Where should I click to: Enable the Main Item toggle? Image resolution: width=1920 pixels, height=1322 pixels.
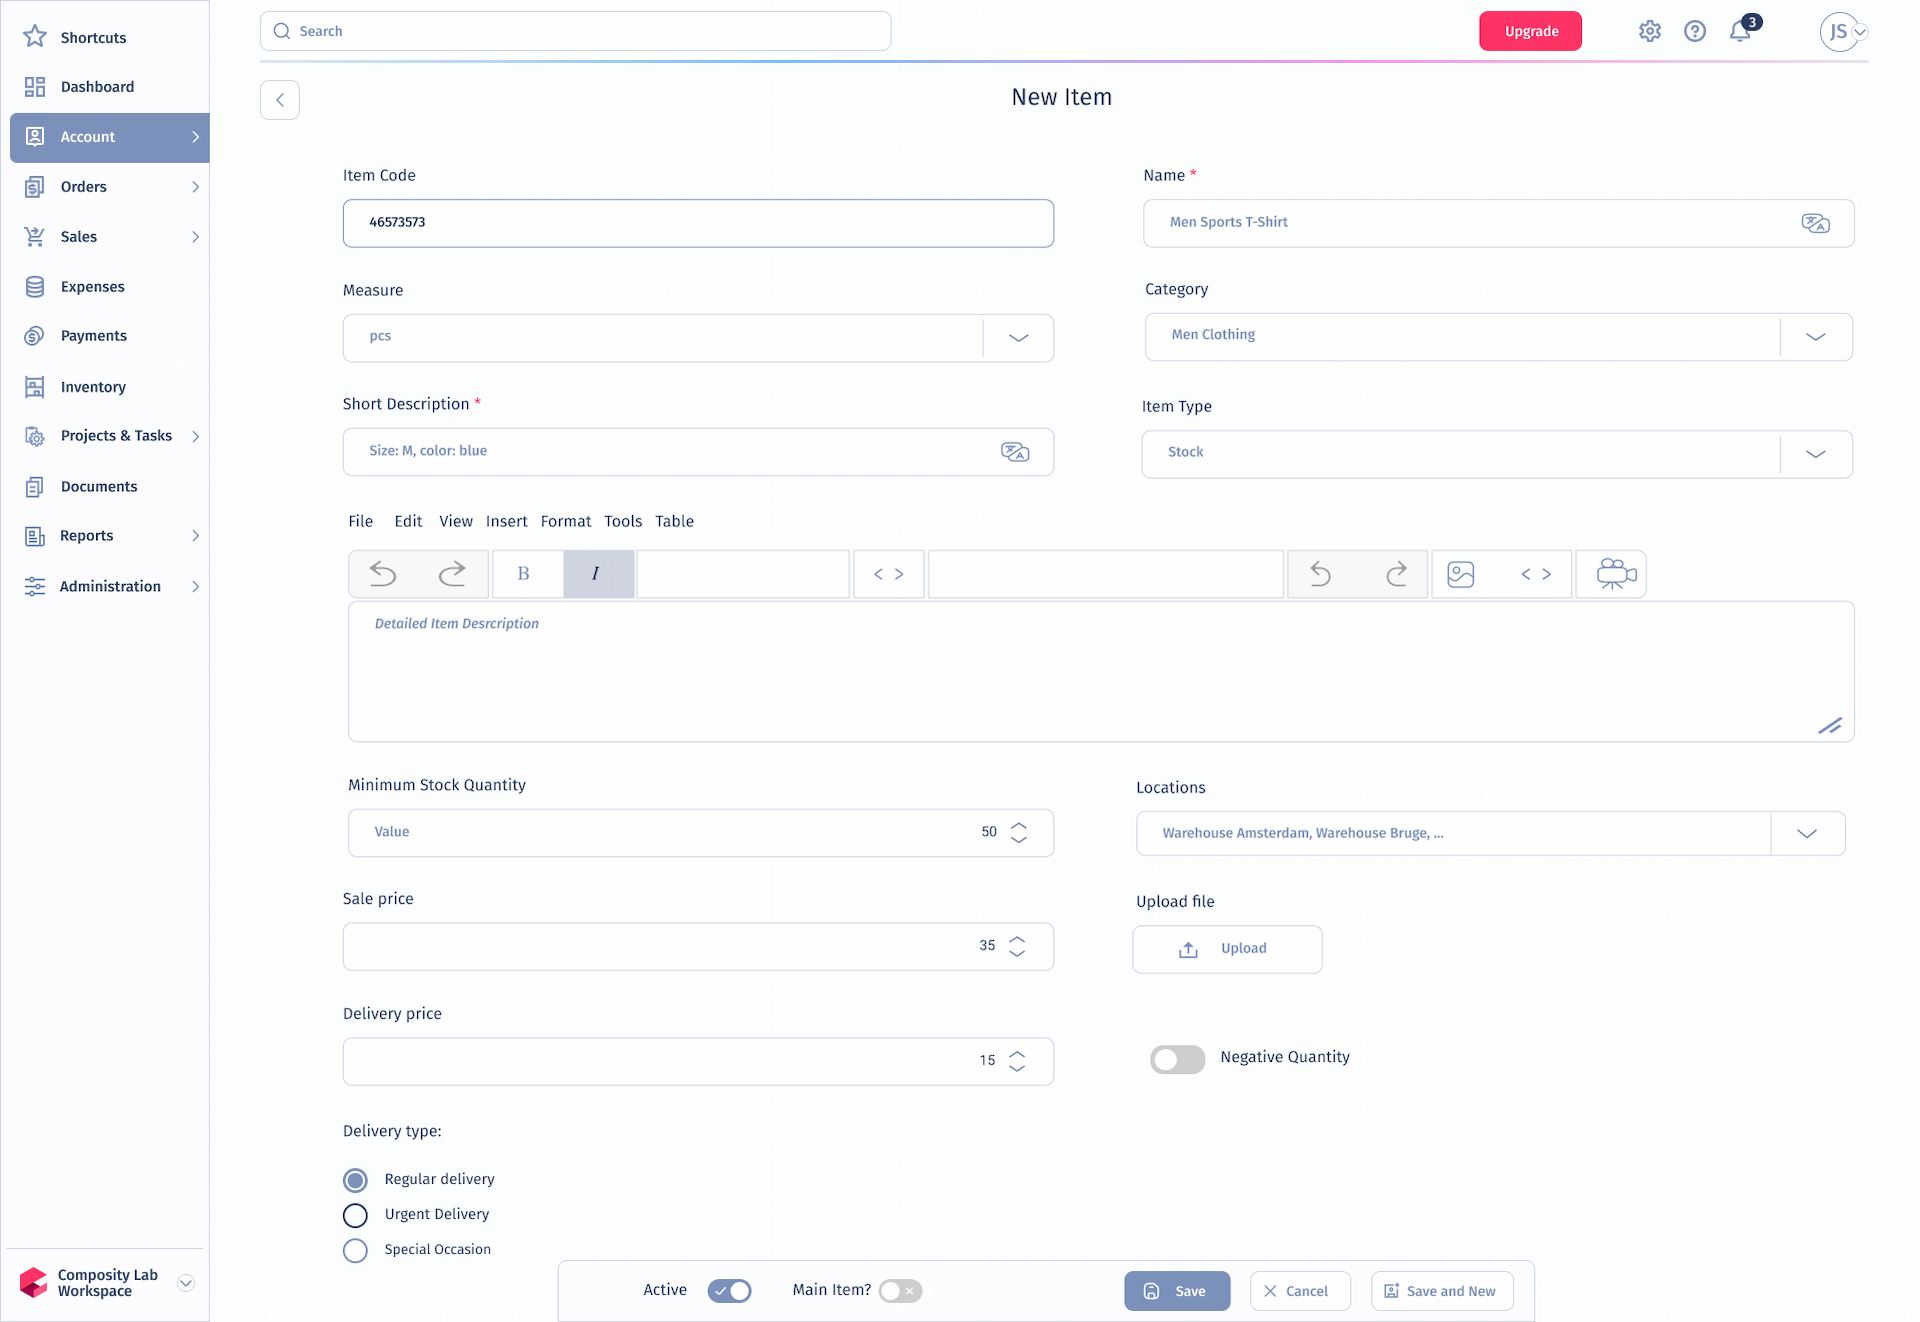click(902, 1290)
